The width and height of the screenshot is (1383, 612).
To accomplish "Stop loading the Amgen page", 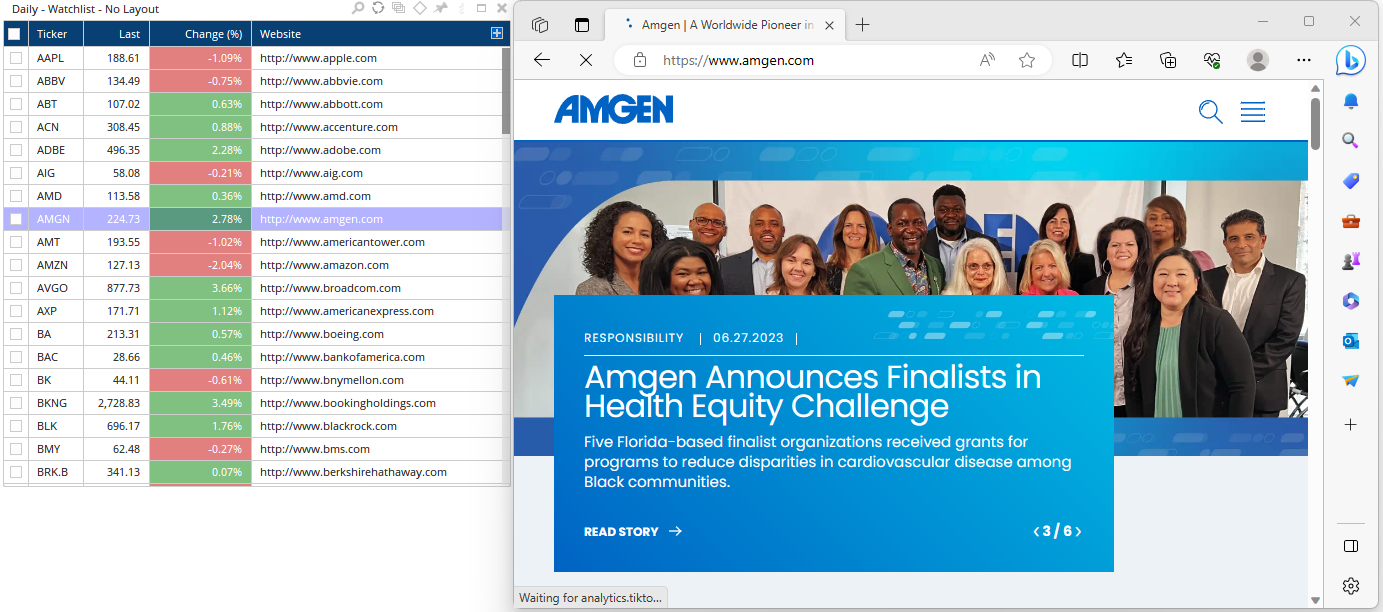I will click(x=586, y=60).
